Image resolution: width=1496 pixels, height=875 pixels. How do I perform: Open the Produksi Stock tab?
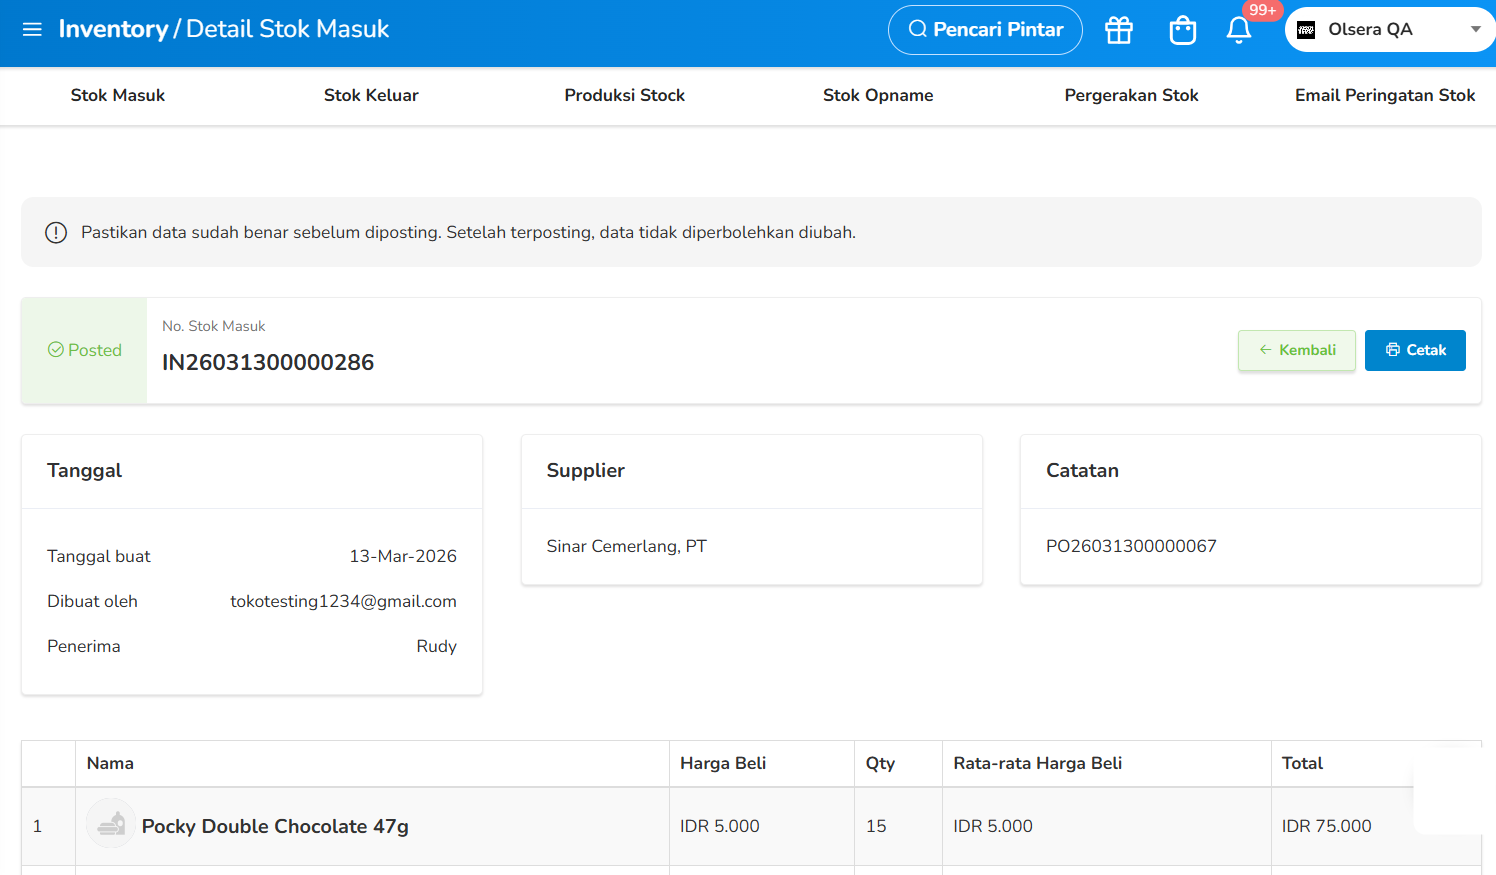[625, 96]
